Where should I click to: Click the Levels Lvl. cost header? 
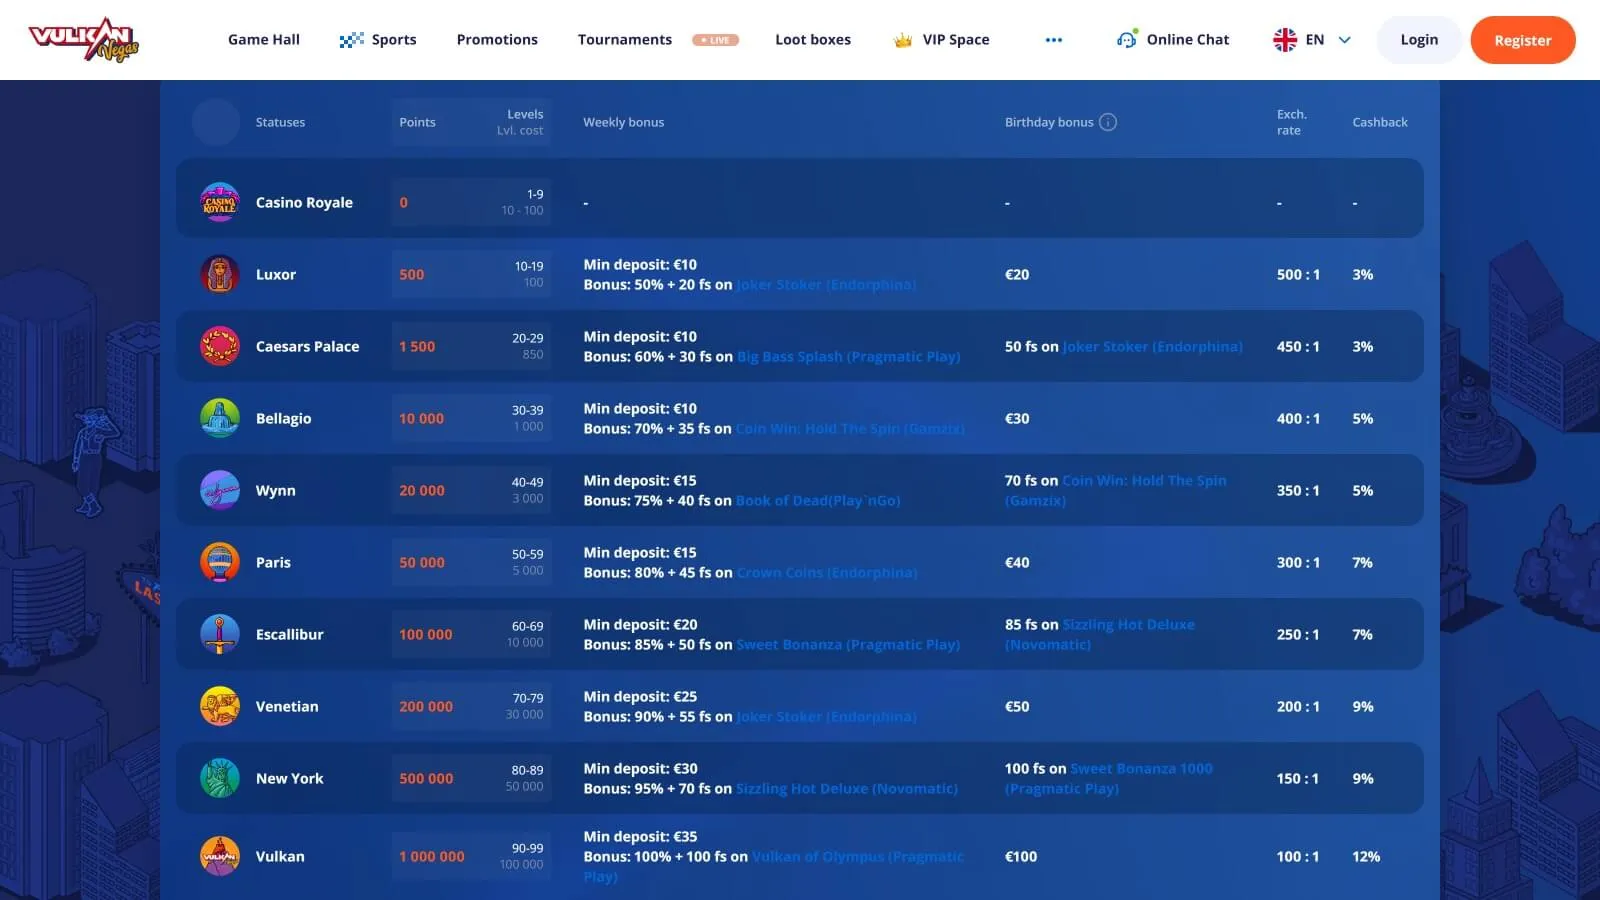click(x=520, y=122)
